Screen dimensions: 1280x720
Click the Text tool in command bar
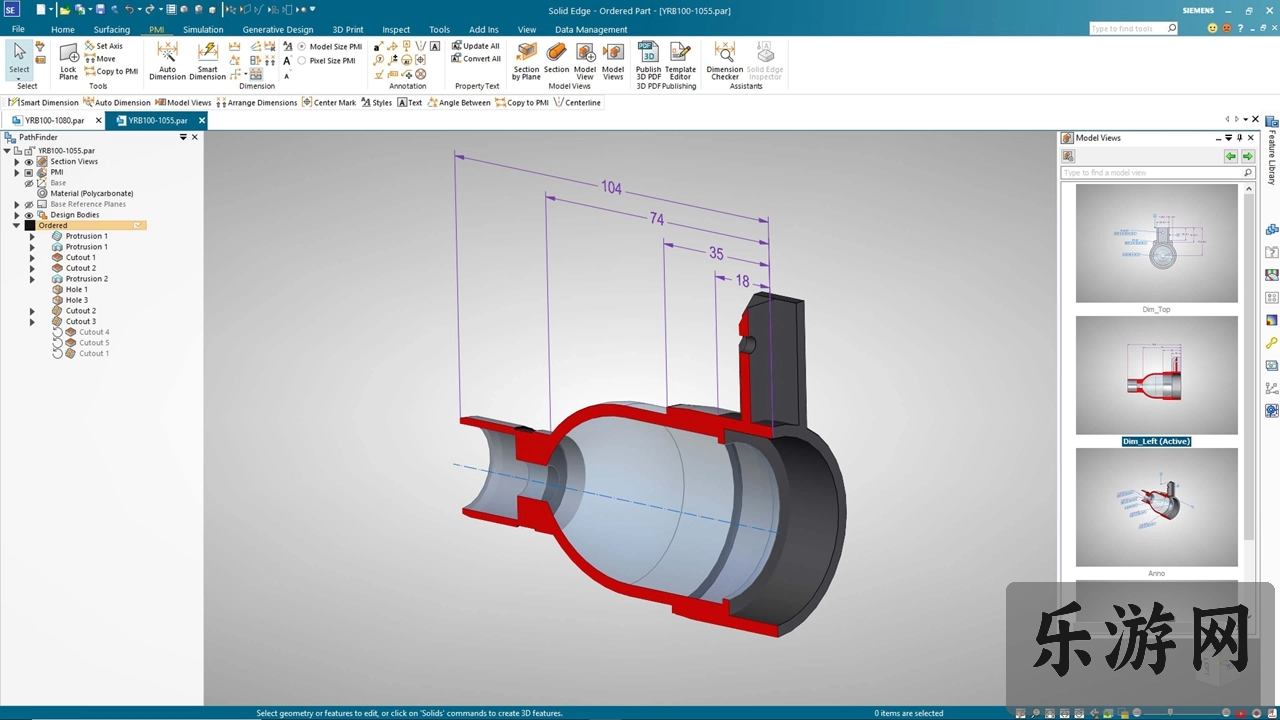(x=409, y=102)
